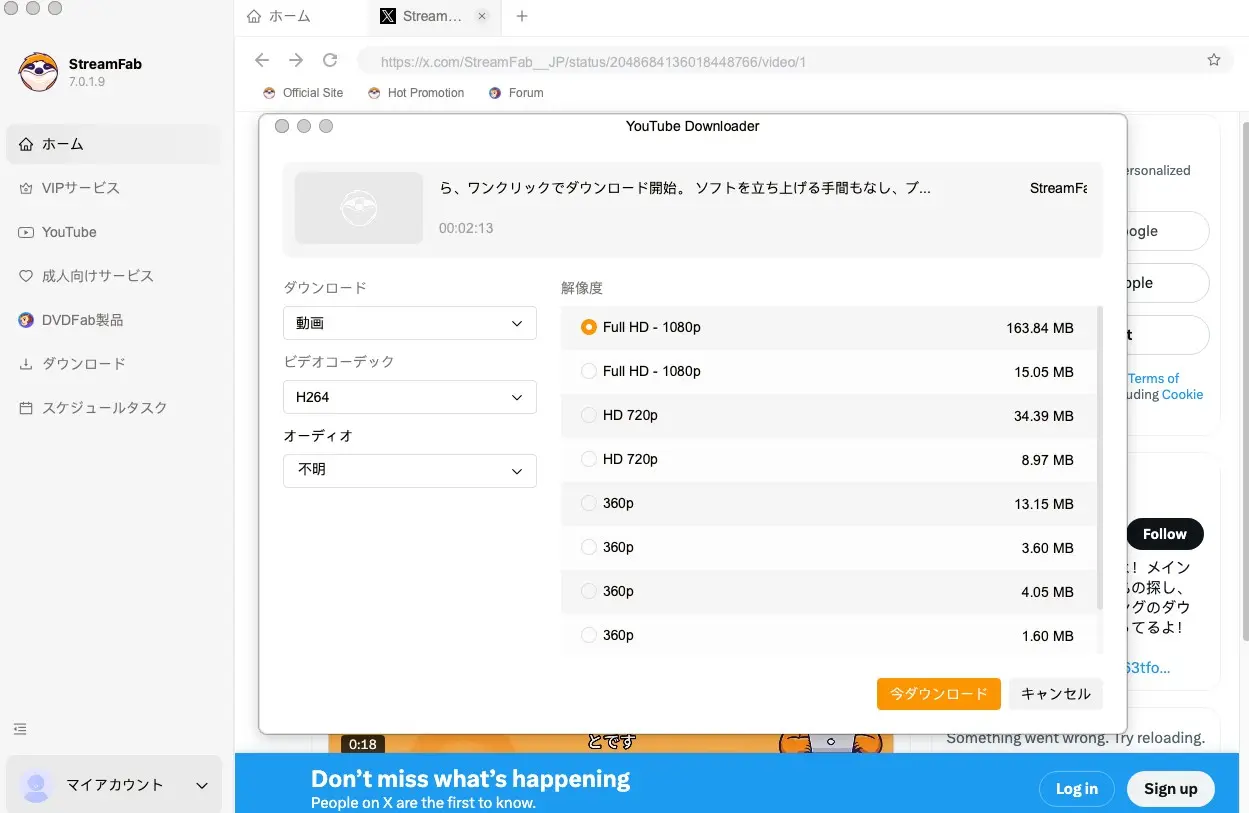Click the DVDFab product icon
The height and width of the screenshot is (813, 1249).
click(26, 320)
